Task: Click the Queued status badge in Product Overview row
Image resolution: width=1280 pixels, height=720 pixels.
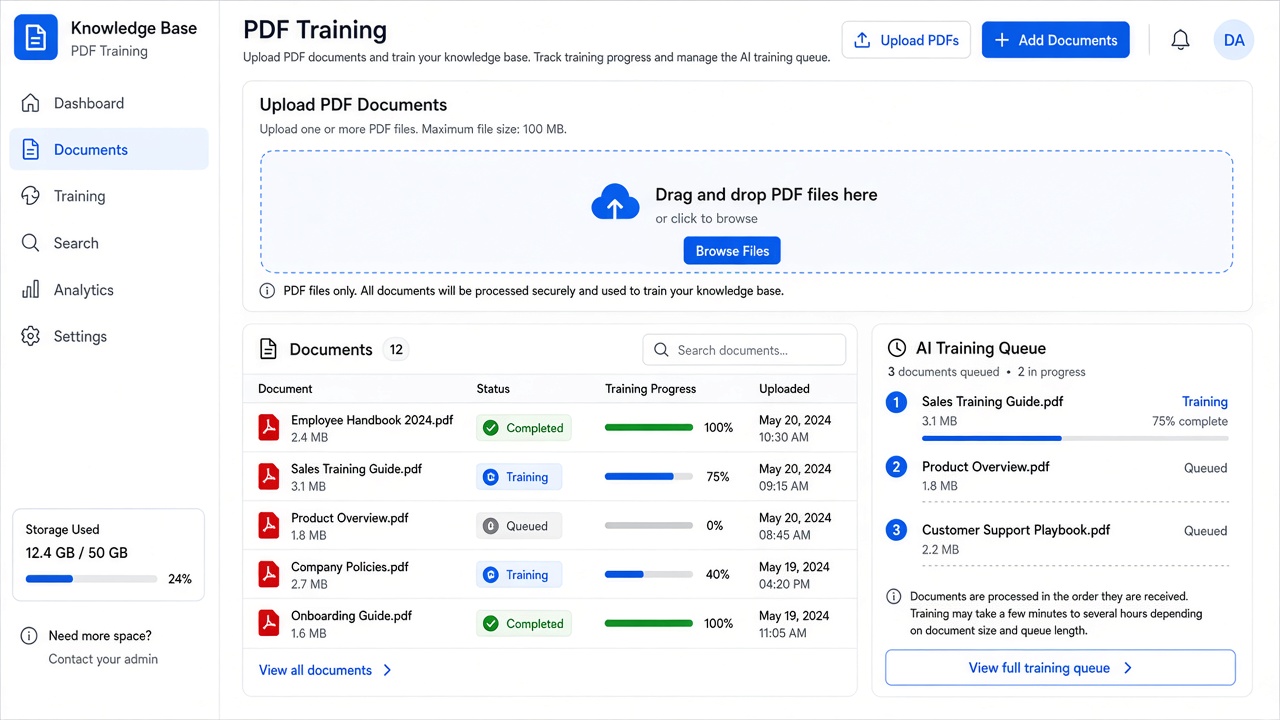Action: [519, 526]
